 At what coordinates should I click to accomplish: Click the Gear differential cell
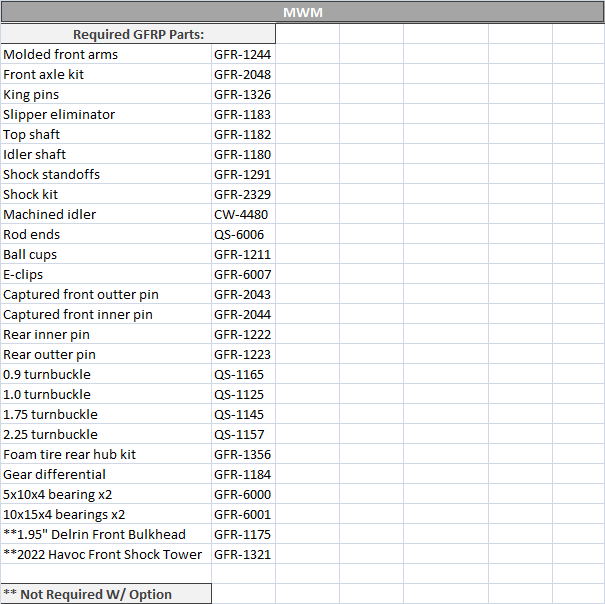105,474
